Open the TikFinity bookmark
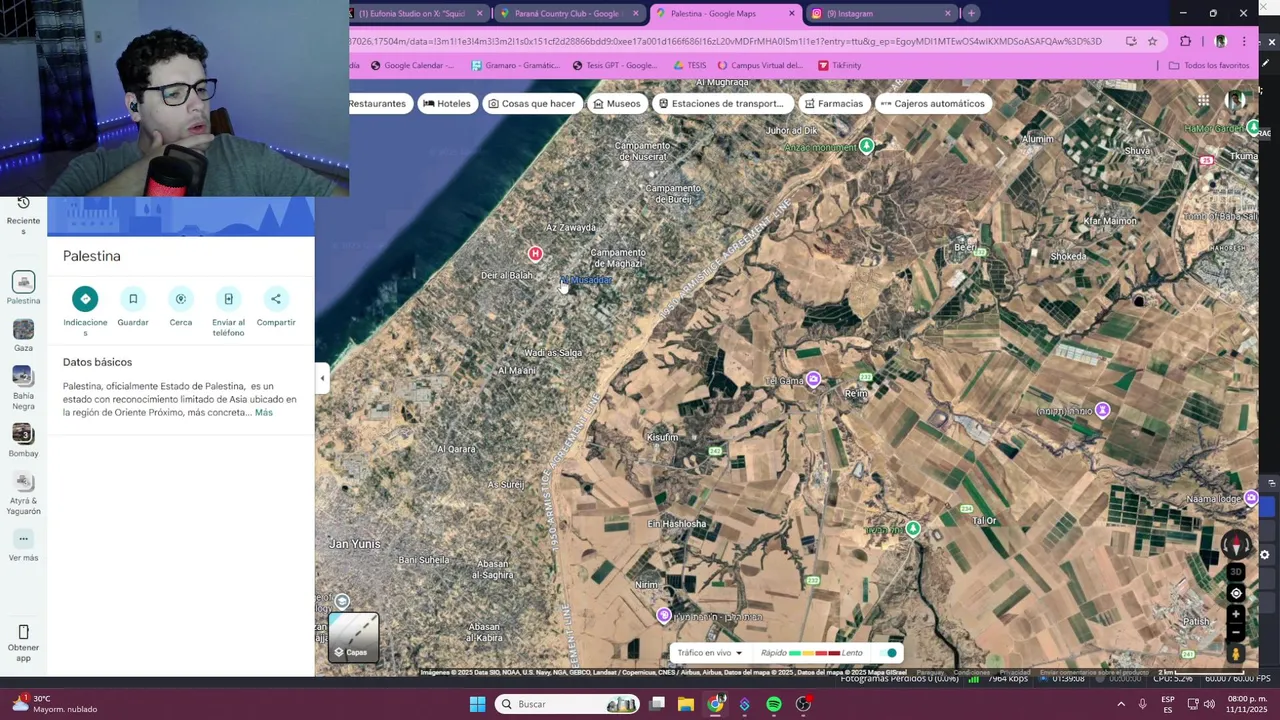 839,65
